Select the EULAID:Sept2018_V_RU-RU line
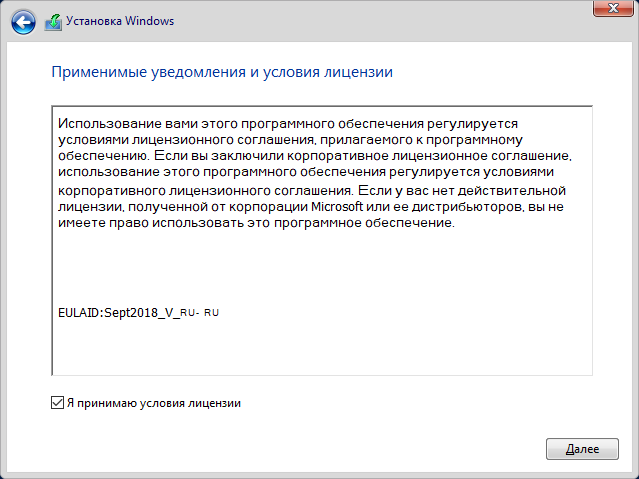 pos(139,313)
